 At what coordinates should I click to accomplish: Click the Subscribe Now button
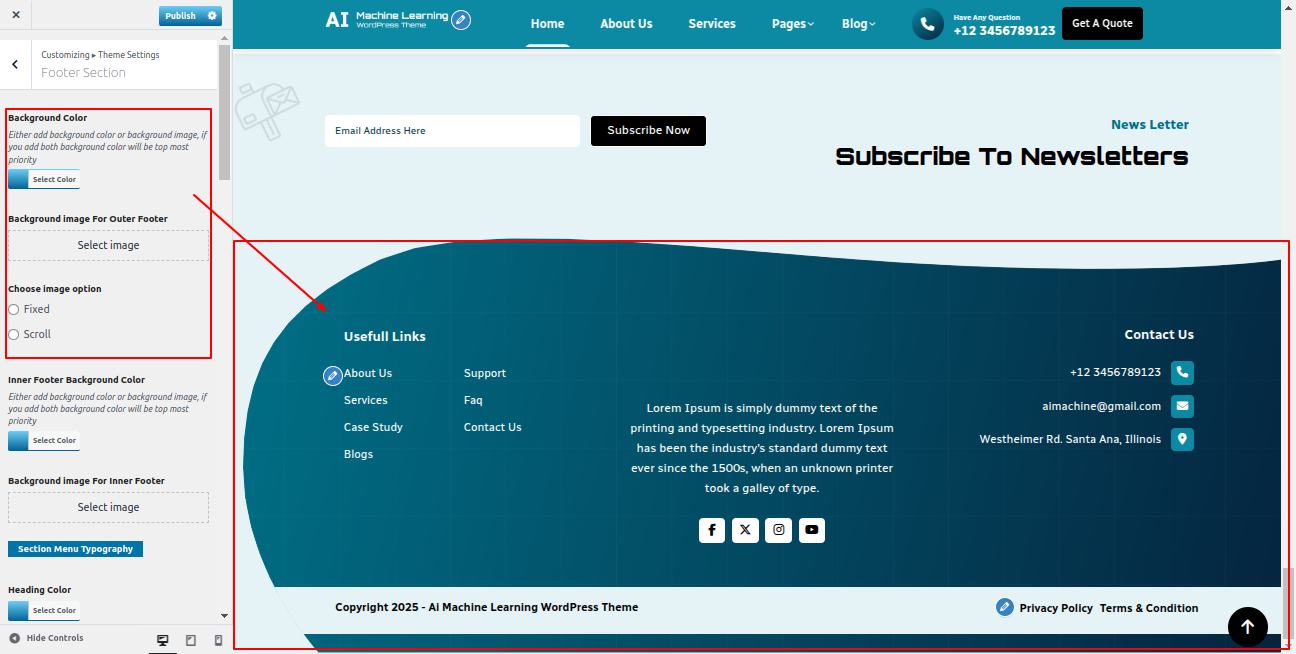[x=648, y=131]
